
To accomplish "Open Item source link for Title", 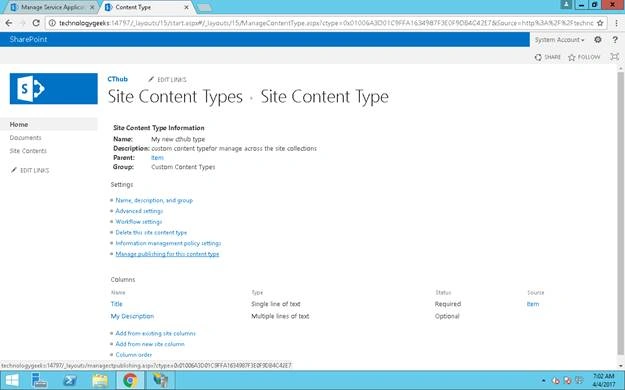I will [x=533, y=304].
